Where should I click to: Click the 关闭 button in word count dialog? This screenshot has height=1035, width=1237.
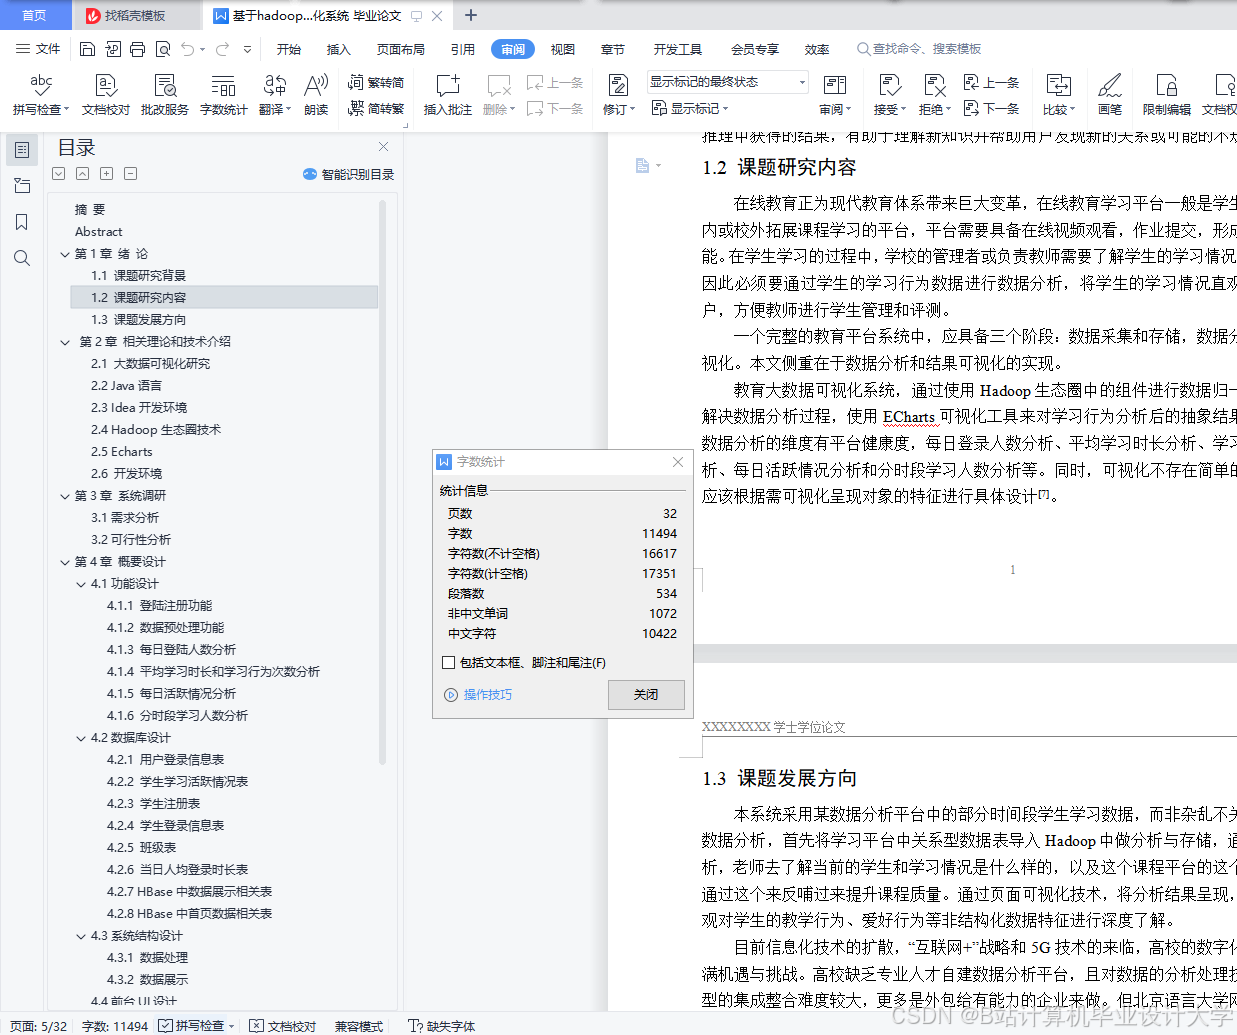(x=645, y=695)
